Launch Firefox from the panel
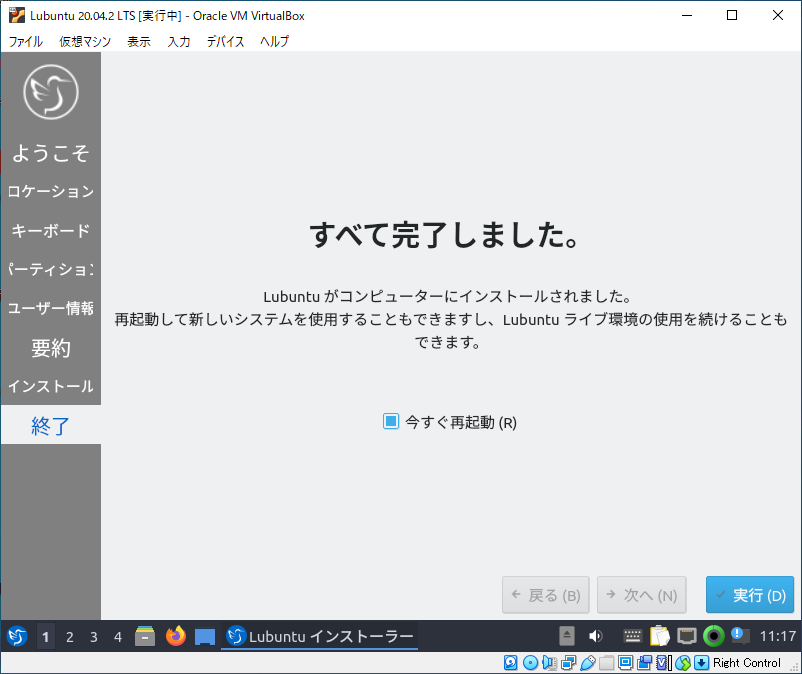802x674 pixels. tap(175, 636)
